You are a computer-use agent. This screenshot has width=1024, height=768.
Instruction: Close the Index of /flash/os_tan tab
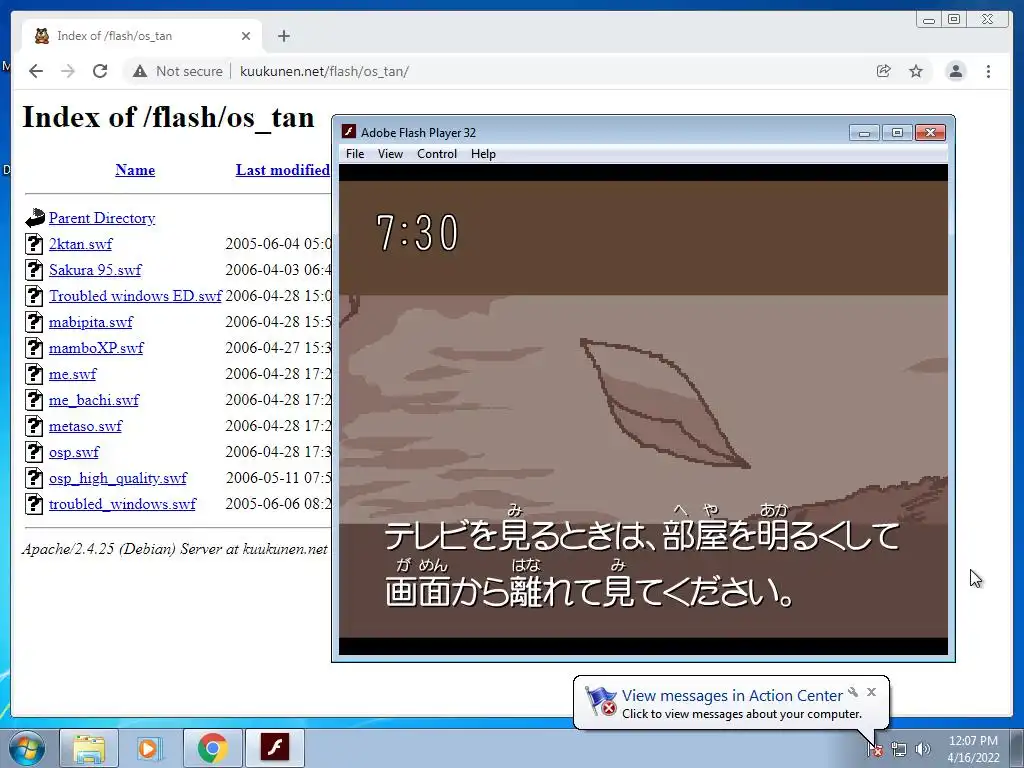[246, 36]
